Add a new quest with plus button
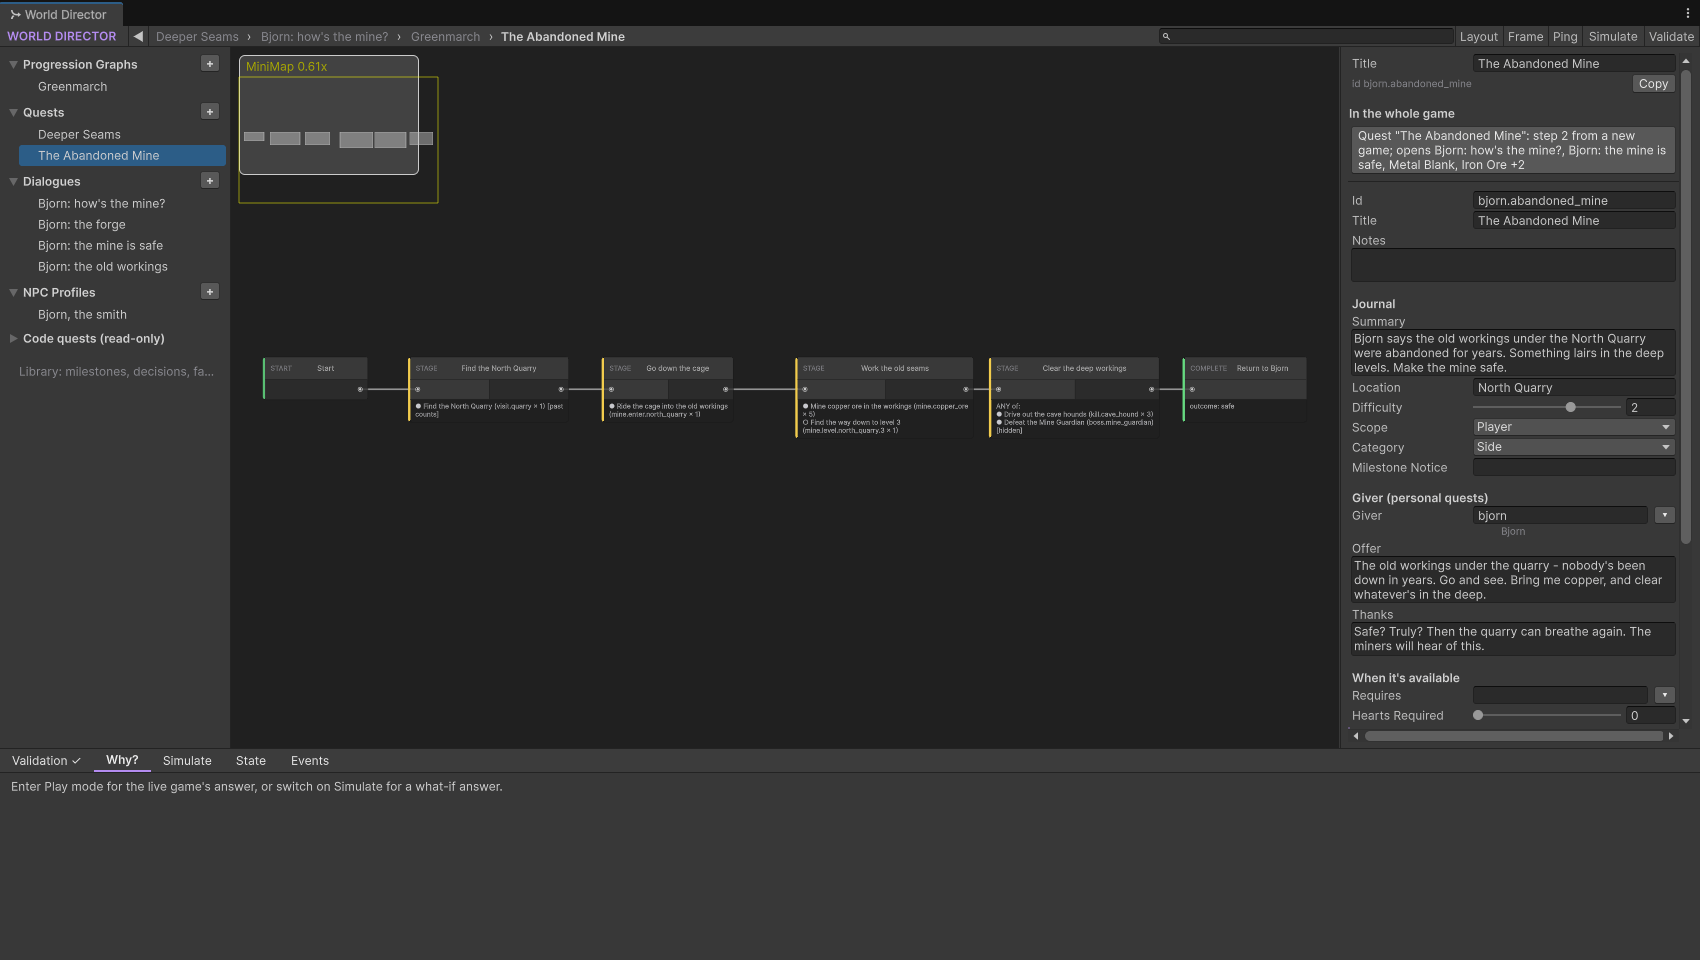The width and height of the screenshot is (1700, 960). pos(210,112)
